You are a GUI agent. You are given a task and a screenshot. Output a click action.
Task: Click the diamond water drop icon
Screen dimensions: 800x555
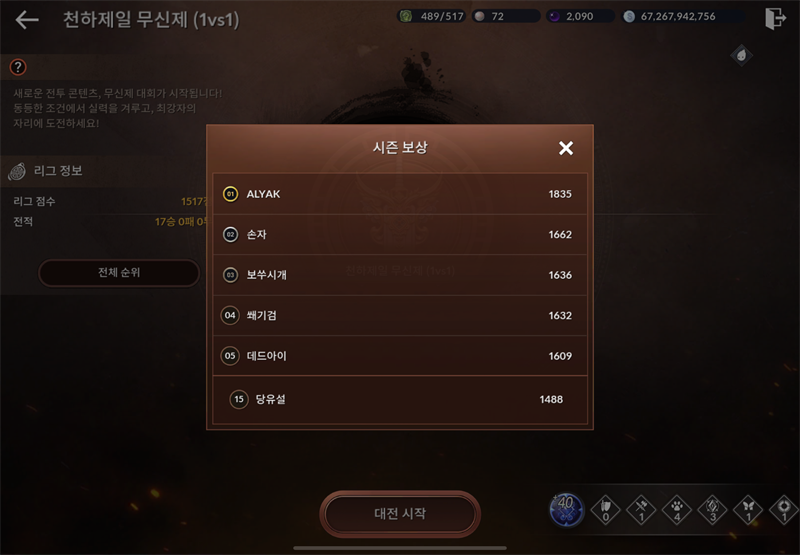(x=741, y=55)
